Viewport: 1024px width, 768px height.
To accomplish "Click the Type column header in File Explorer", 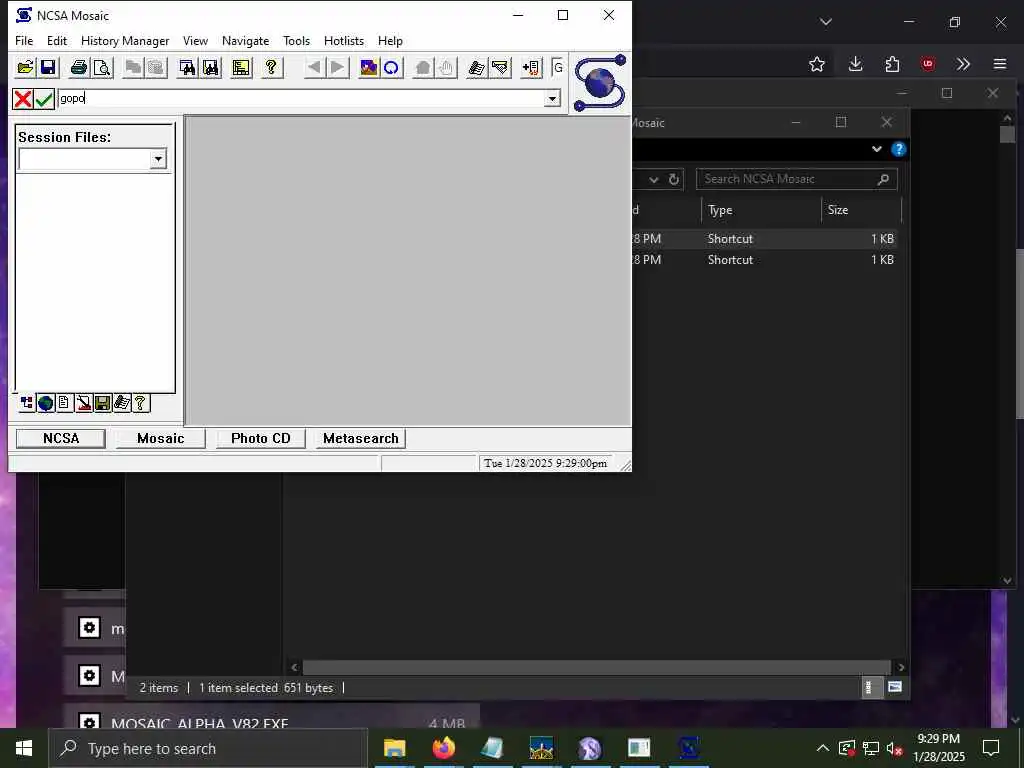I will coord(761,210).
